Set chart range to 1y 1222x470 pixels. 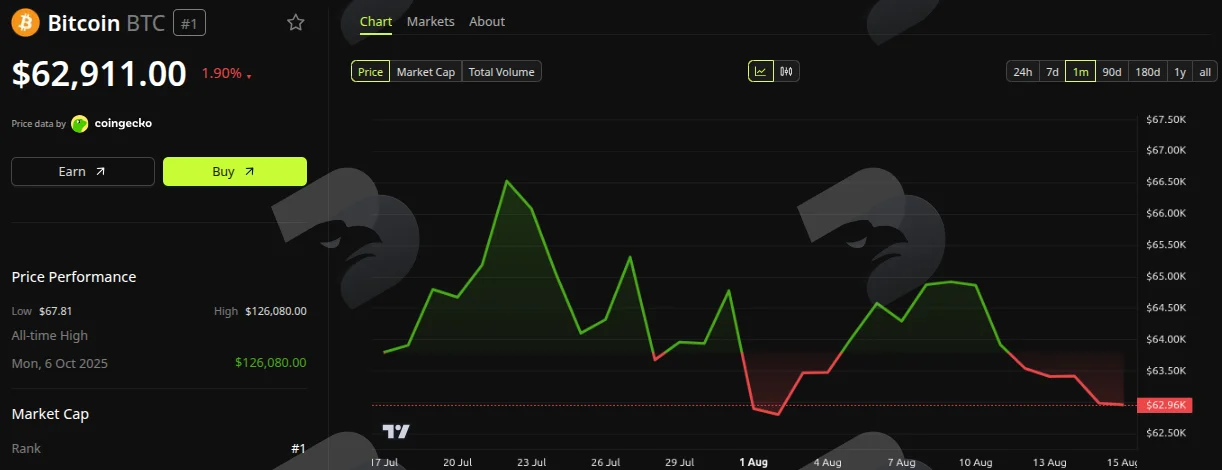pyautogui.click(x=1180, y=71)
